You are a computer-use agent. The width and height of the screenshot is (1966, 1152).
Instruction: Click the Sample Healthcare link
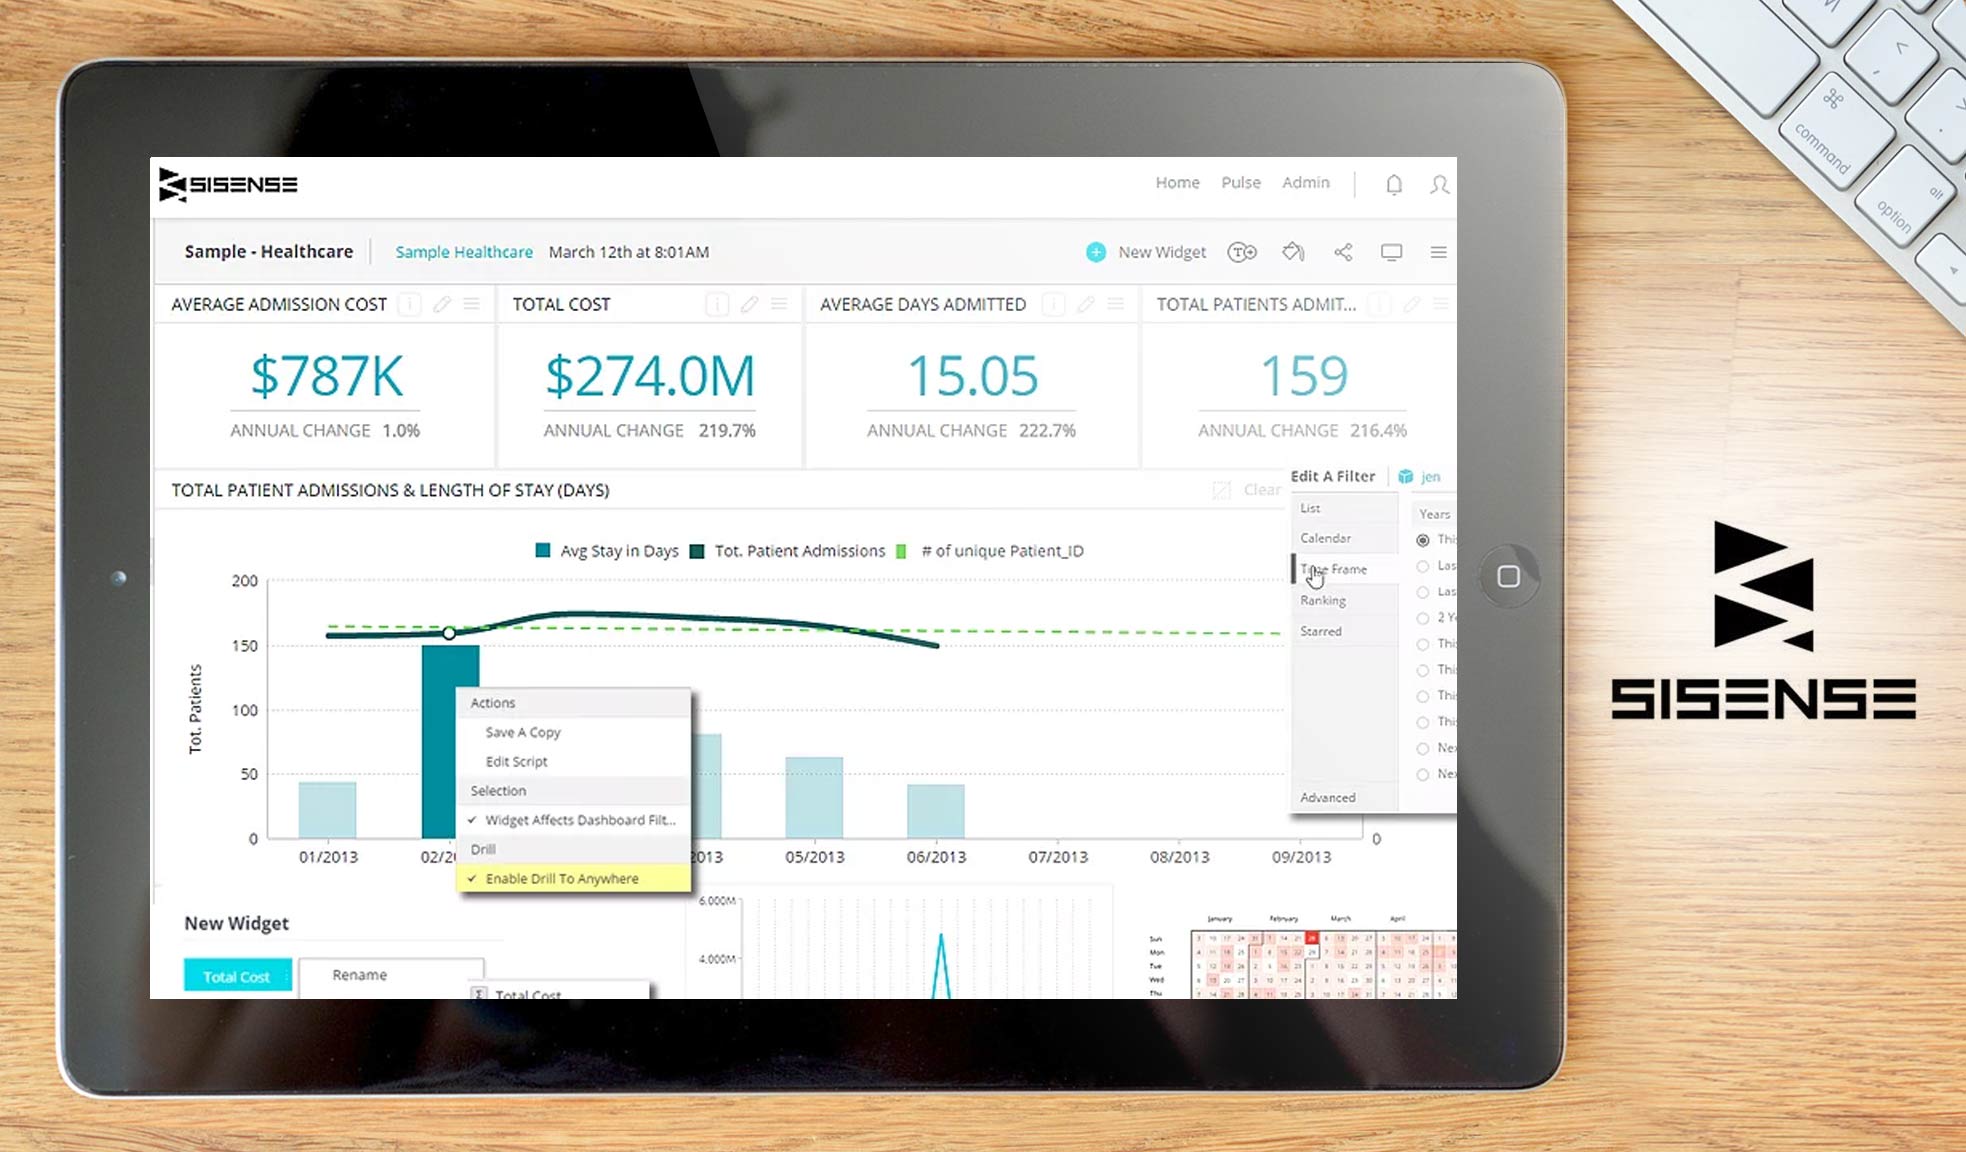point(464,252)
